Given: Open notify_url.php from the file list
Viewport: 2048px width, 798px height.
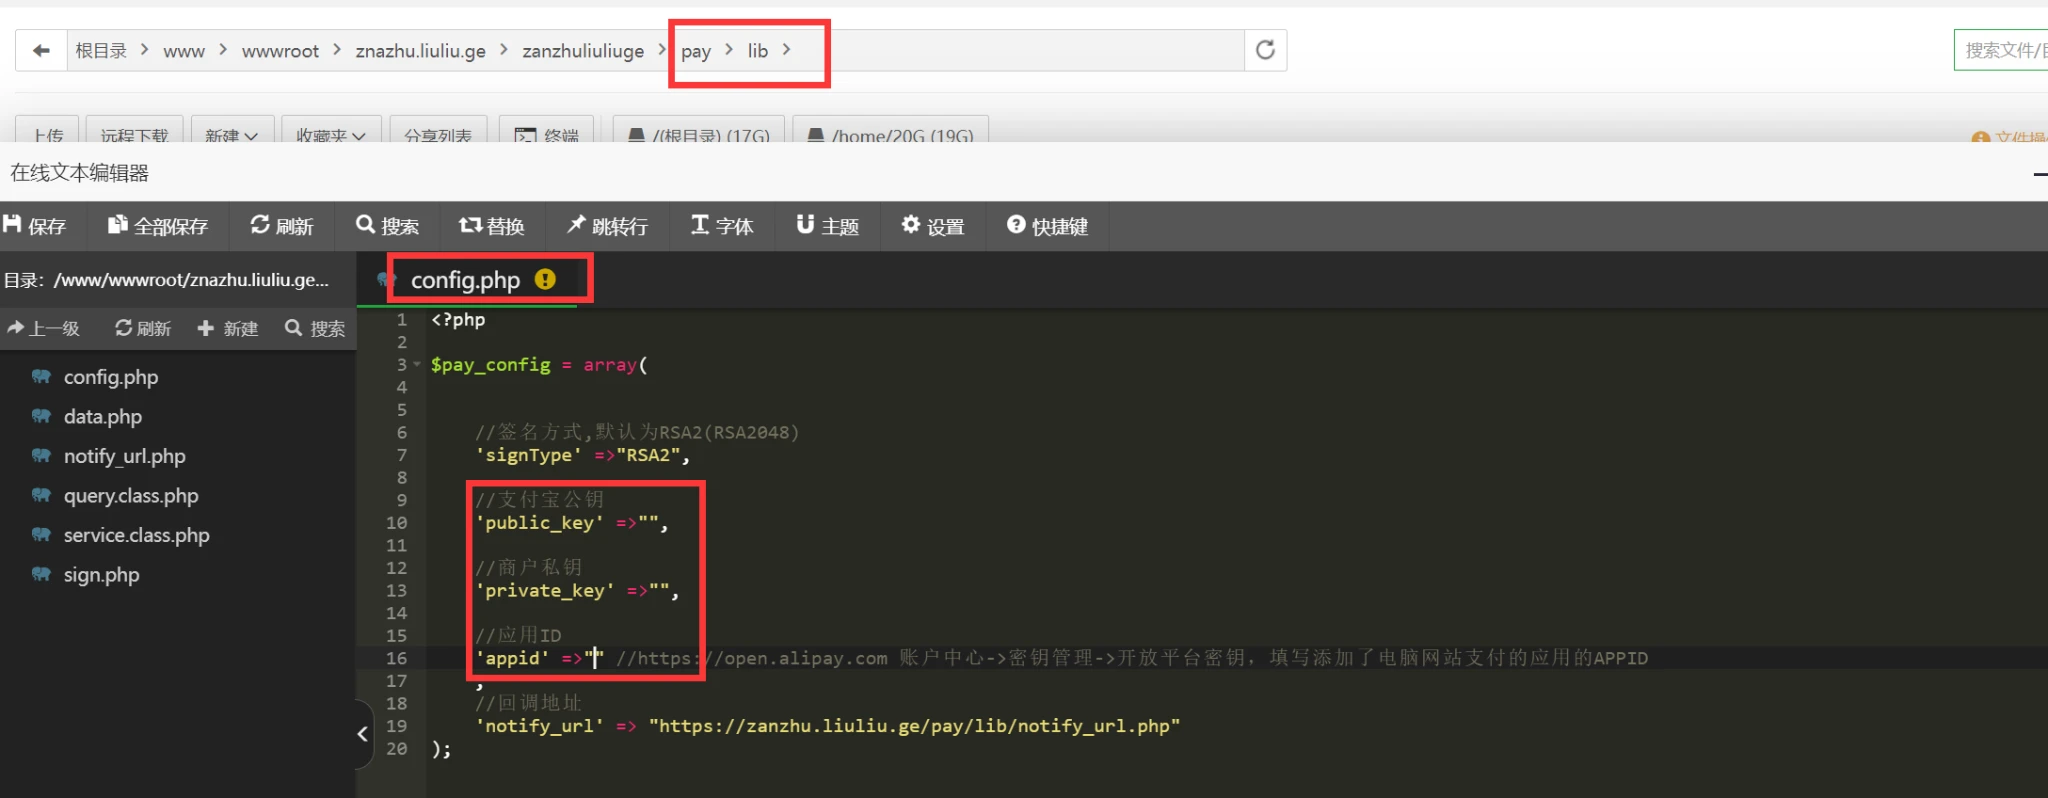Looking at the screenshot, I should click(124, 456).
